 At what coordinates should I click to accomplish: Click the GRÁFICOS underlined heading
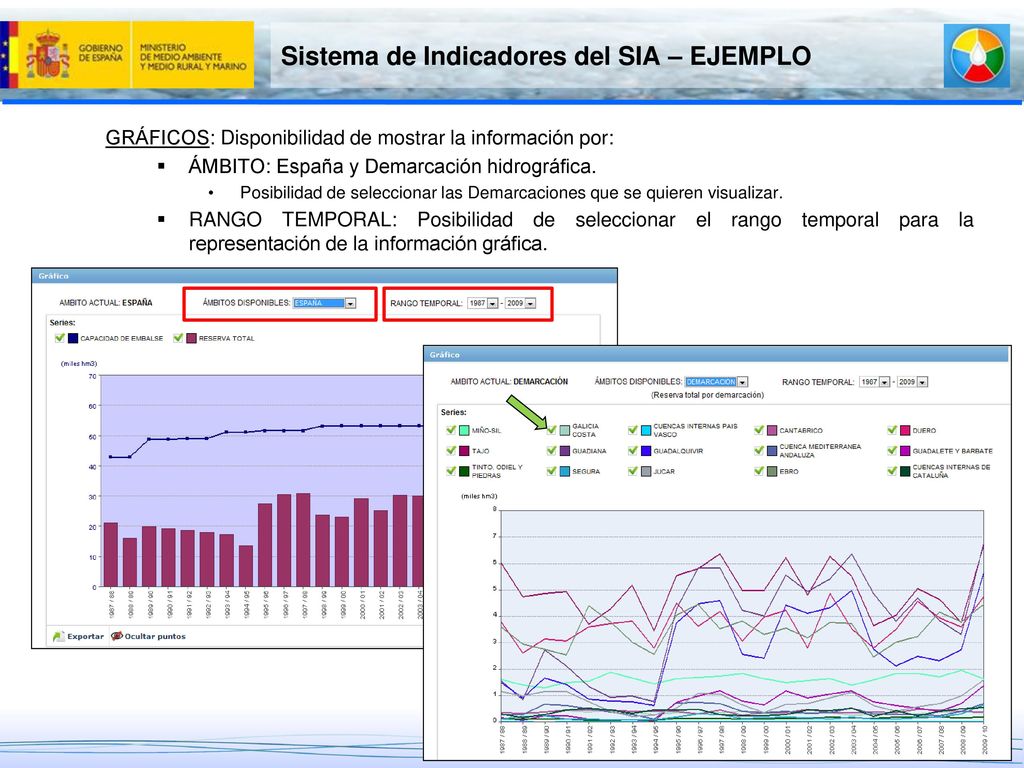[x=157, y=138]
